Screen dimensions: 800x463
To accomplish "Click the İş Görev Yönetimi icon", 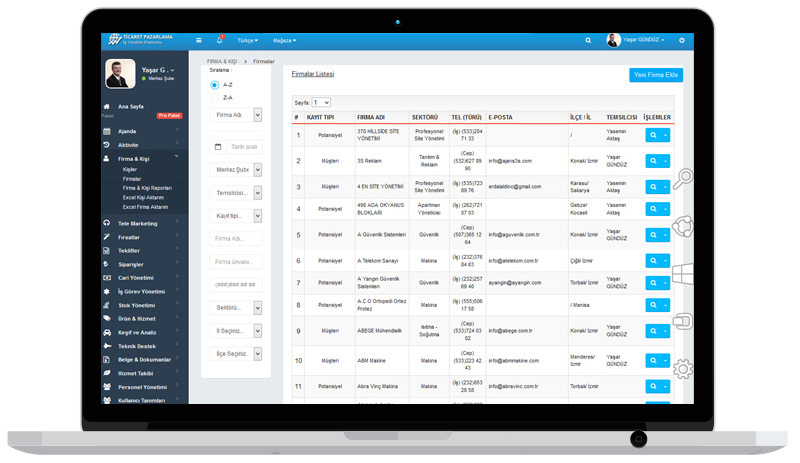I will pyautogui.click(x=107, y=291).
